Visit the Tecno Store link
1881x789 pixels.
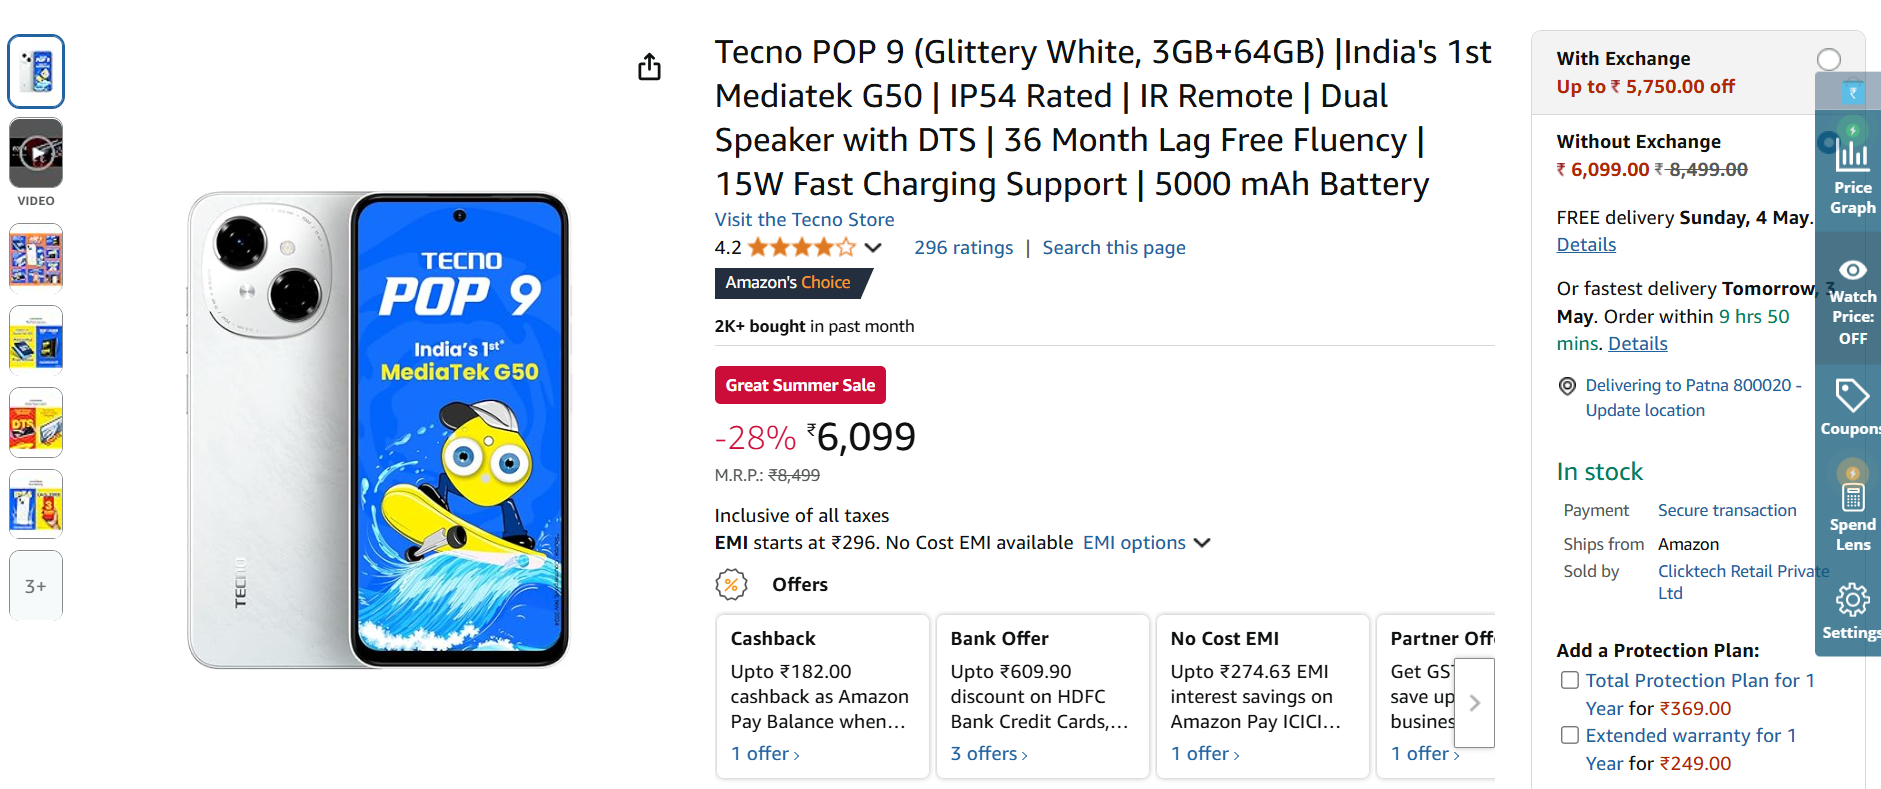pos(804,219)
